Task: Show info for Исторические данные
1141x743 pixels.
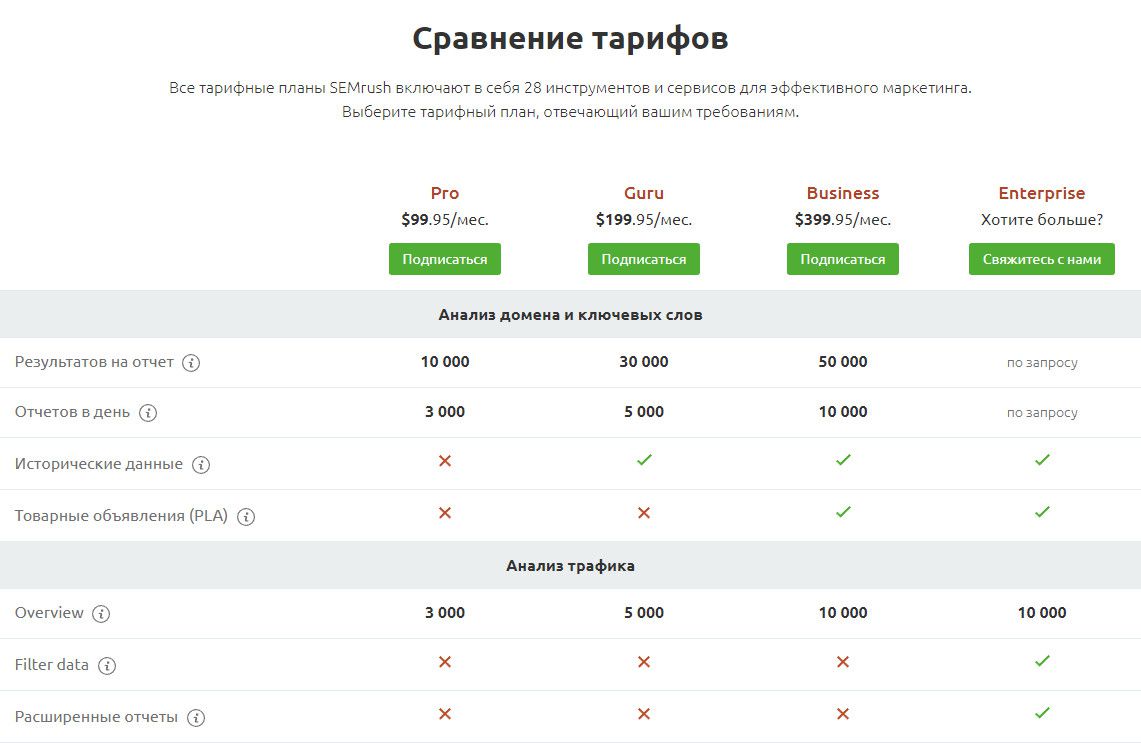Action: 201,464
